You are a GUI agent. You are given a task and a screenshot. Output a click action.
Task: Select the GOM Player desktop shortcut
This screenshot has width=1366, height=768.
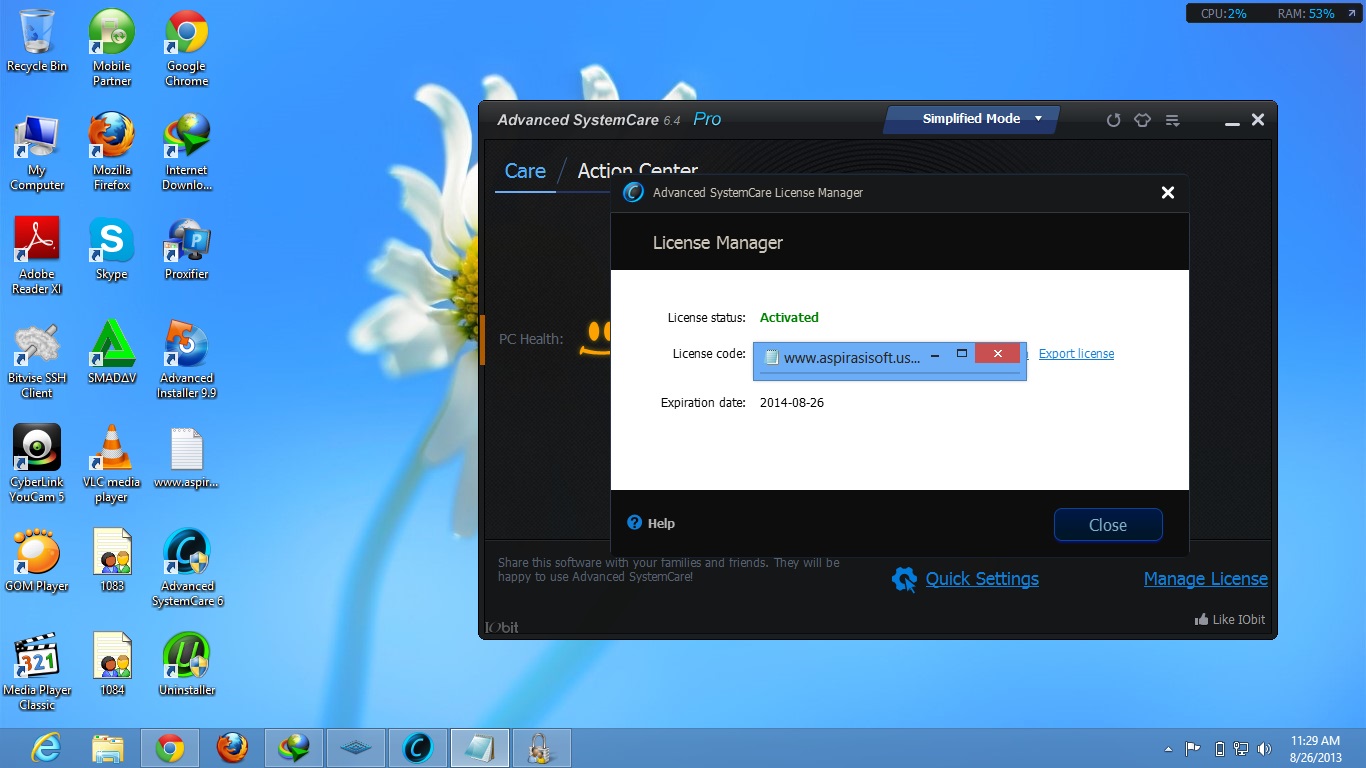[37, 561]
